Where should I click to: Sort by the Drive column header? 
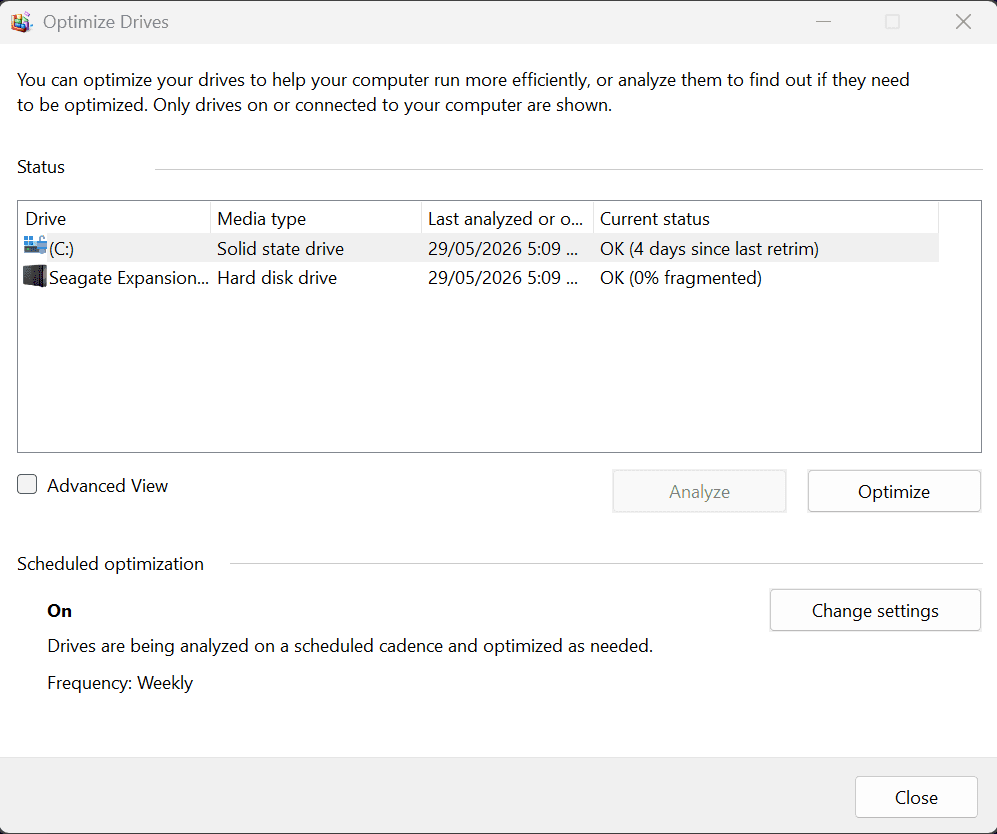point(114,218)
